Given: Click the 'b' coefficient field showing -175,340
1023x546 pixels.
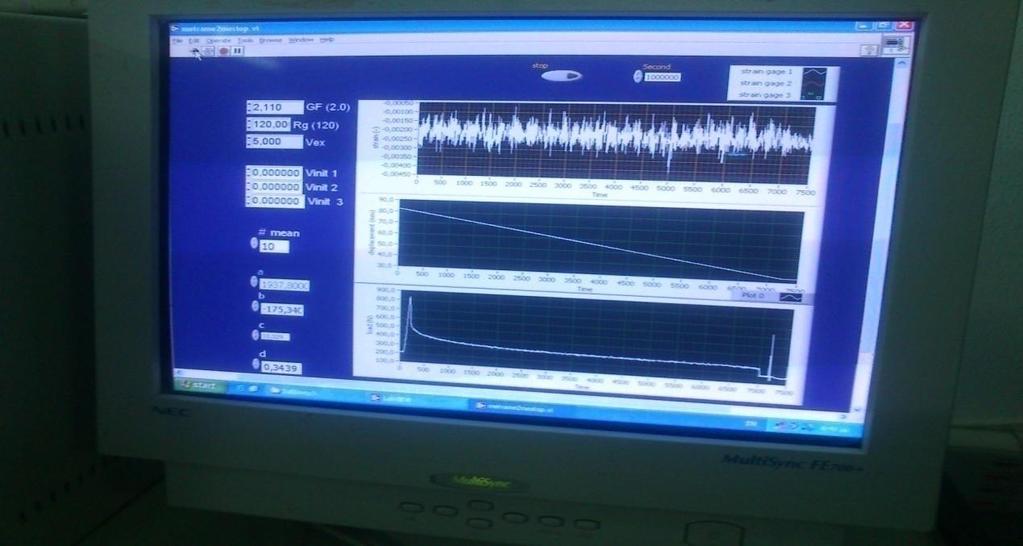Looking at the screenshot, I should (x=282, y=310).
